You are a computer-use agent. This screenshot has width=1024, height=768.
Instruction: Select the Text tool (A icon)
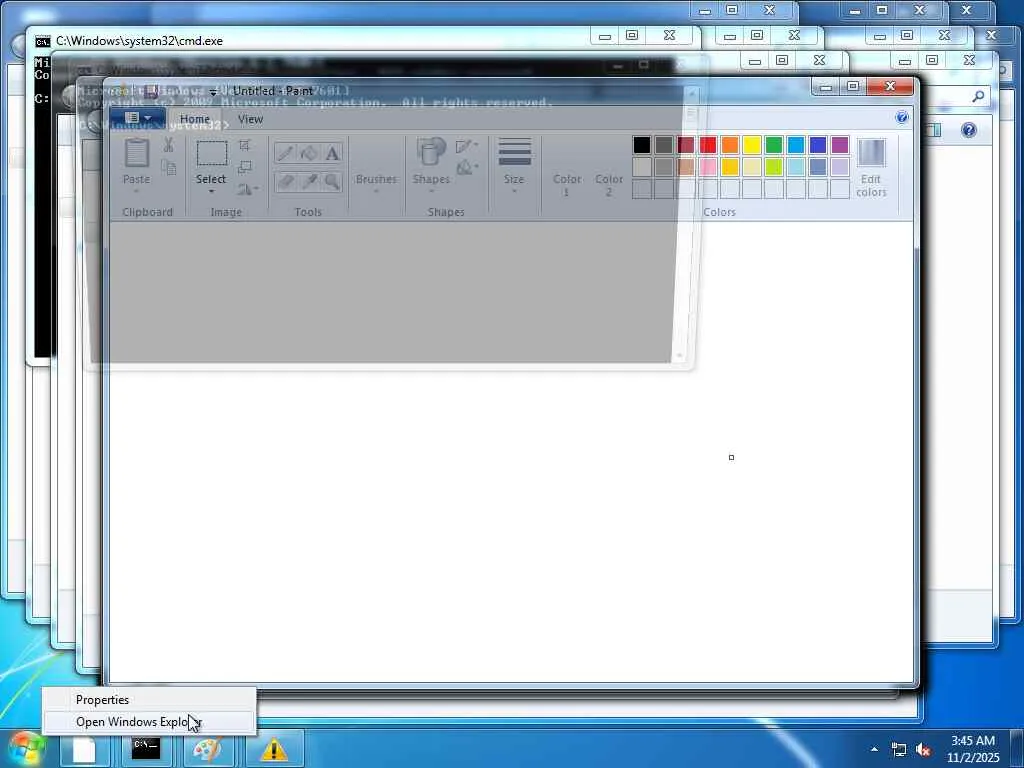coord(332,153)
